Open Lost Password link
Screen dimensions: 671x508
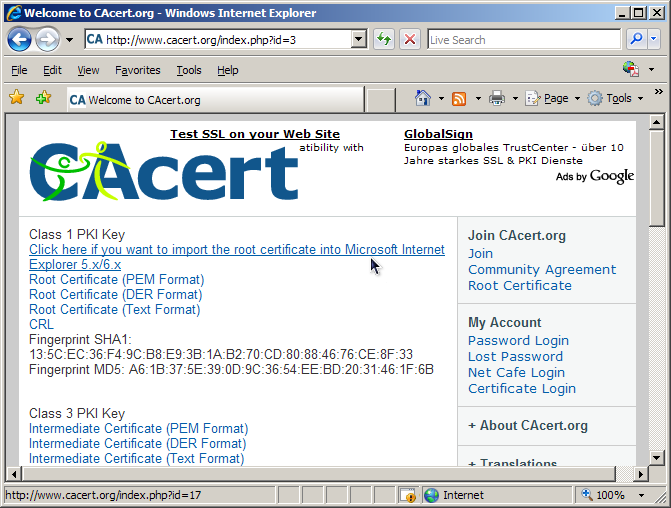pyautogui.click(x=515, y=356)
